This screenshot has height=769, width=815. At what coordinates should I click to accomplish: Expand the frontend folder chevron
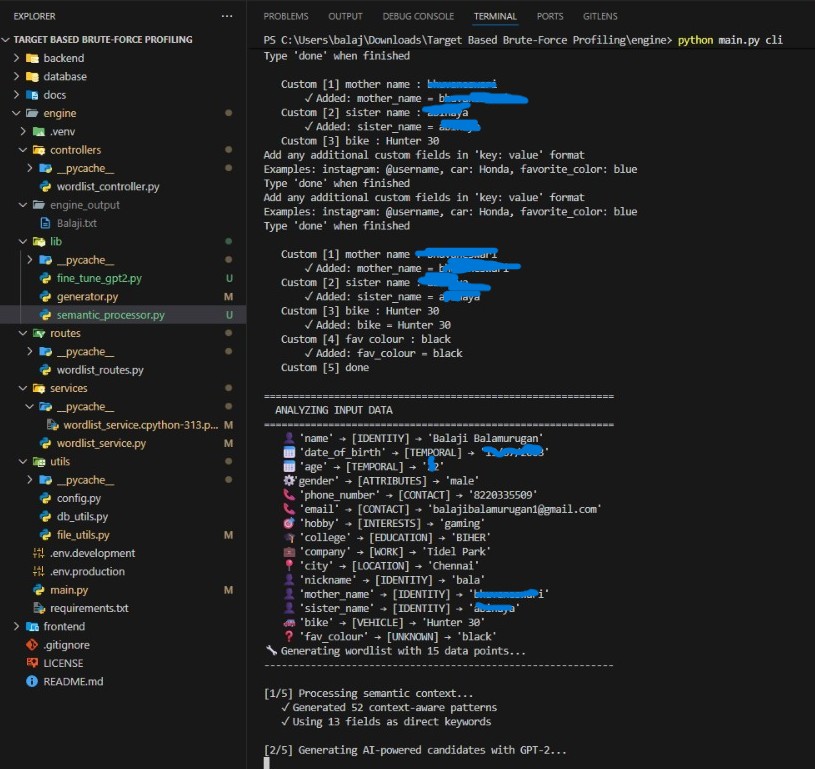pyautogui.click(x=16, y=627)
